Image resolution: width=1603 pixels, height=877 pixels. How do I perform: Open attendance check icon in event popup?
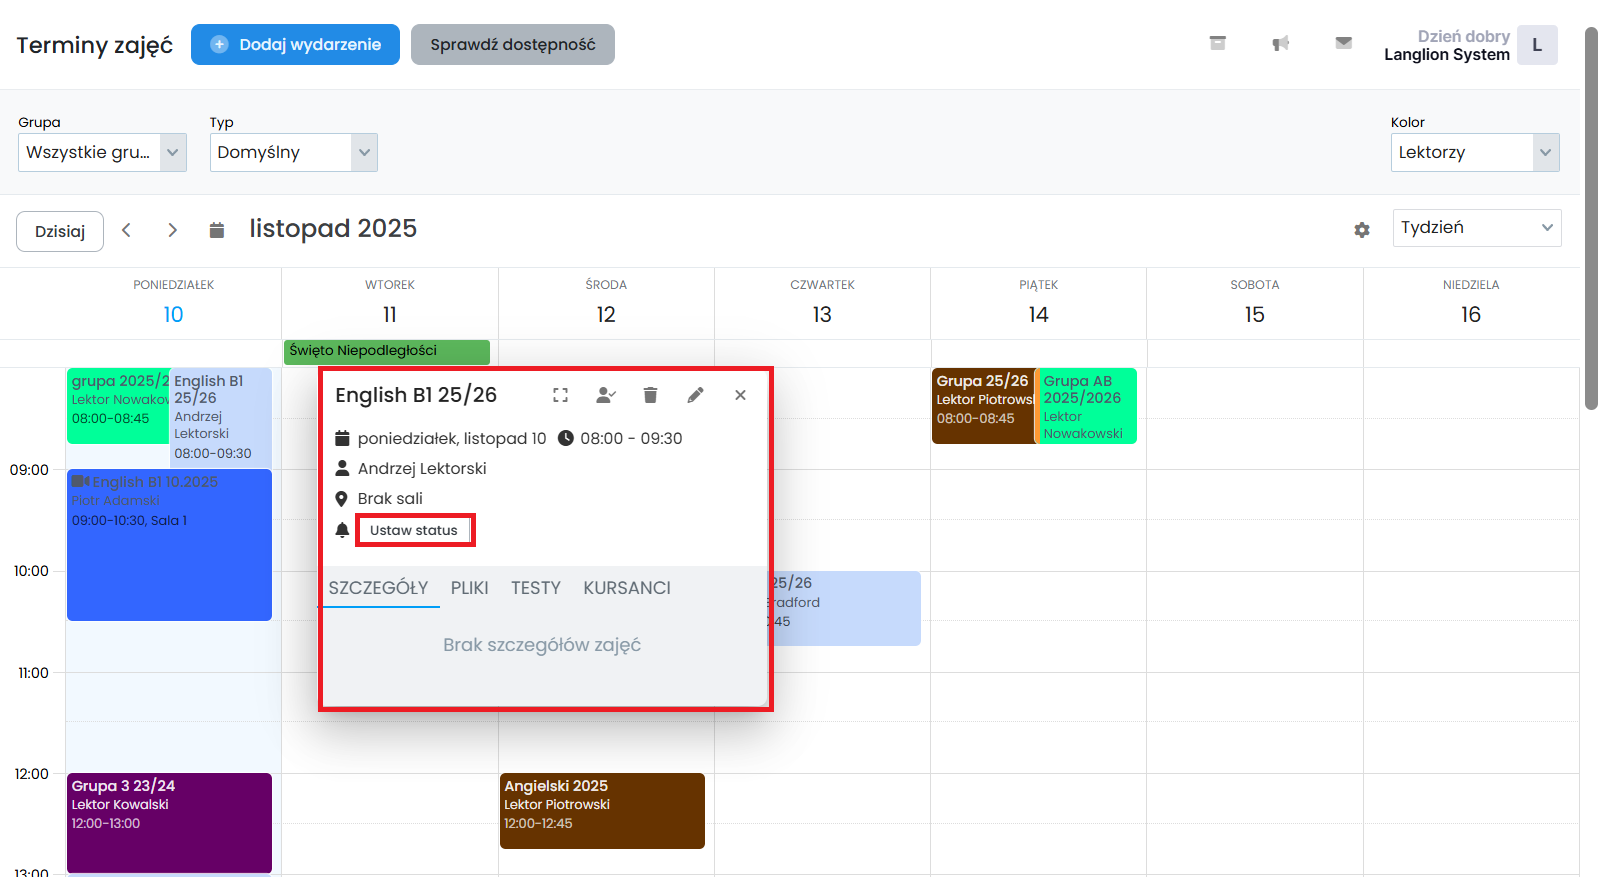(605, 395)
